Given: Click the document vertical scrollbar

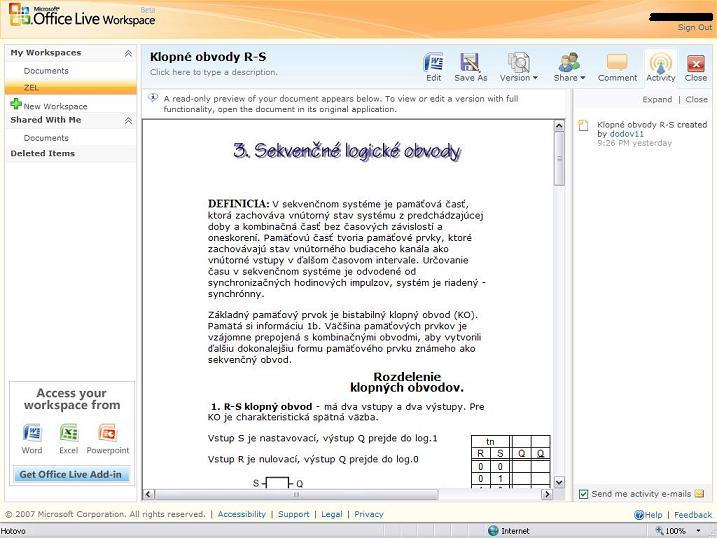Looking at the screenshot, I should pos(559,300).
